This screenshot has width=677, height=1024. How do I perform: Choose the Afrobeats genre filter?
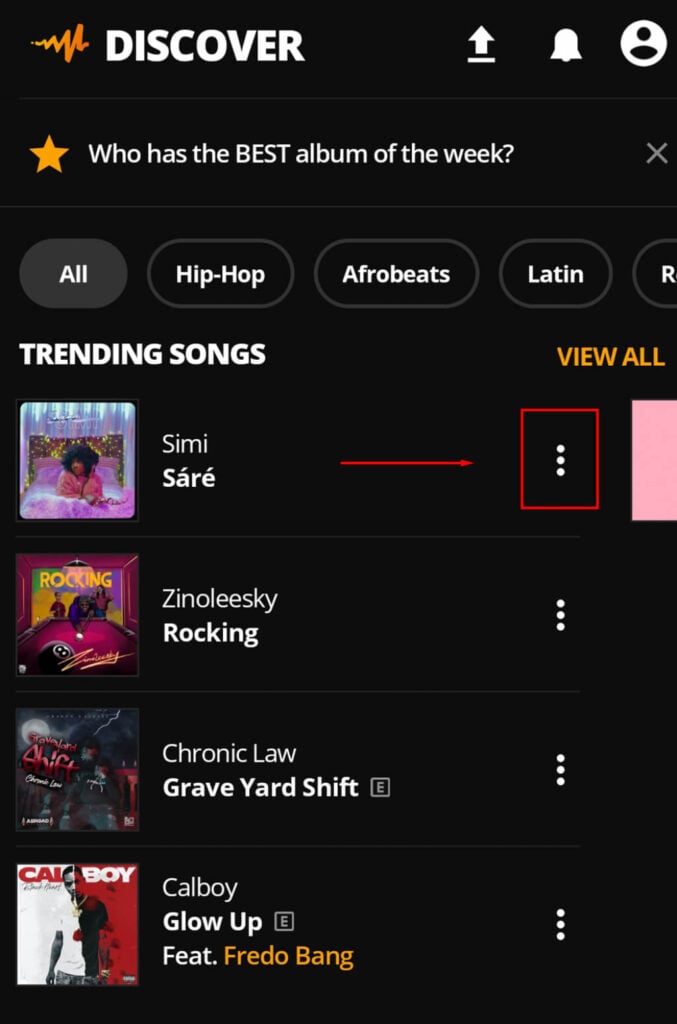[396, 274]
